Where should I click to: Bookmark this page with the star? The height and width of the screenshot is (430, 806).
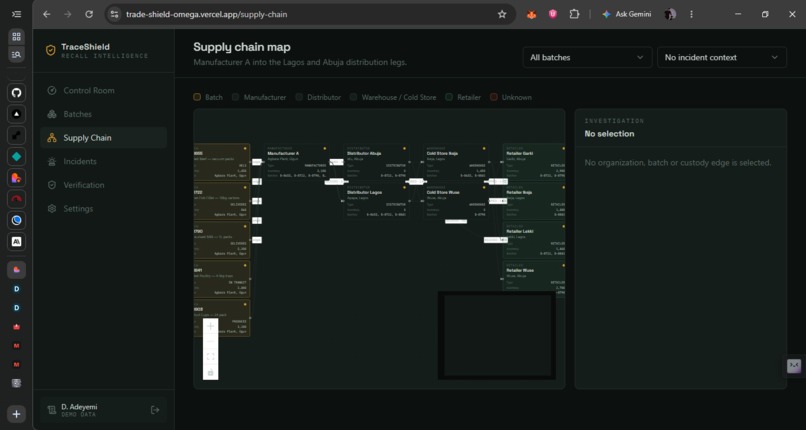pyautogui.click(x=502, y=14)
